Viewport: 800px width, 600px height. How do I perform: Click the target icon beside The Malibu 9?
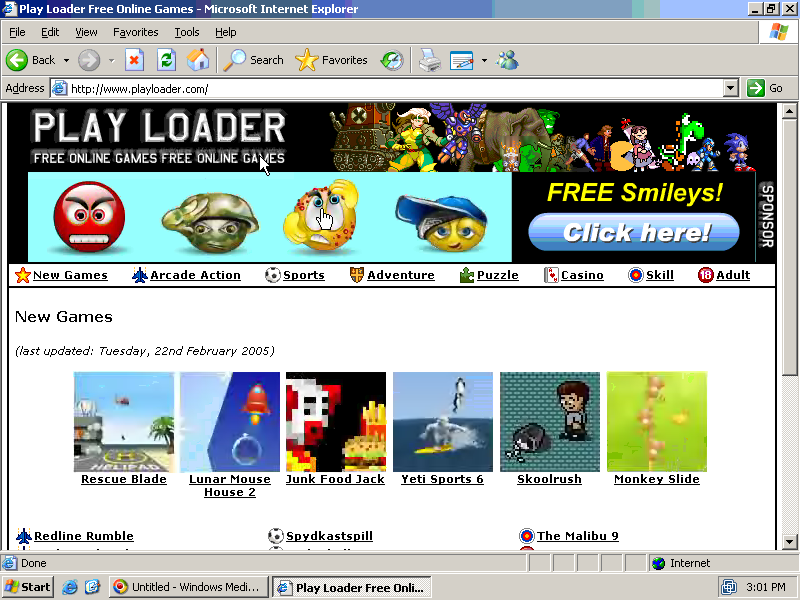pos(527,536)
